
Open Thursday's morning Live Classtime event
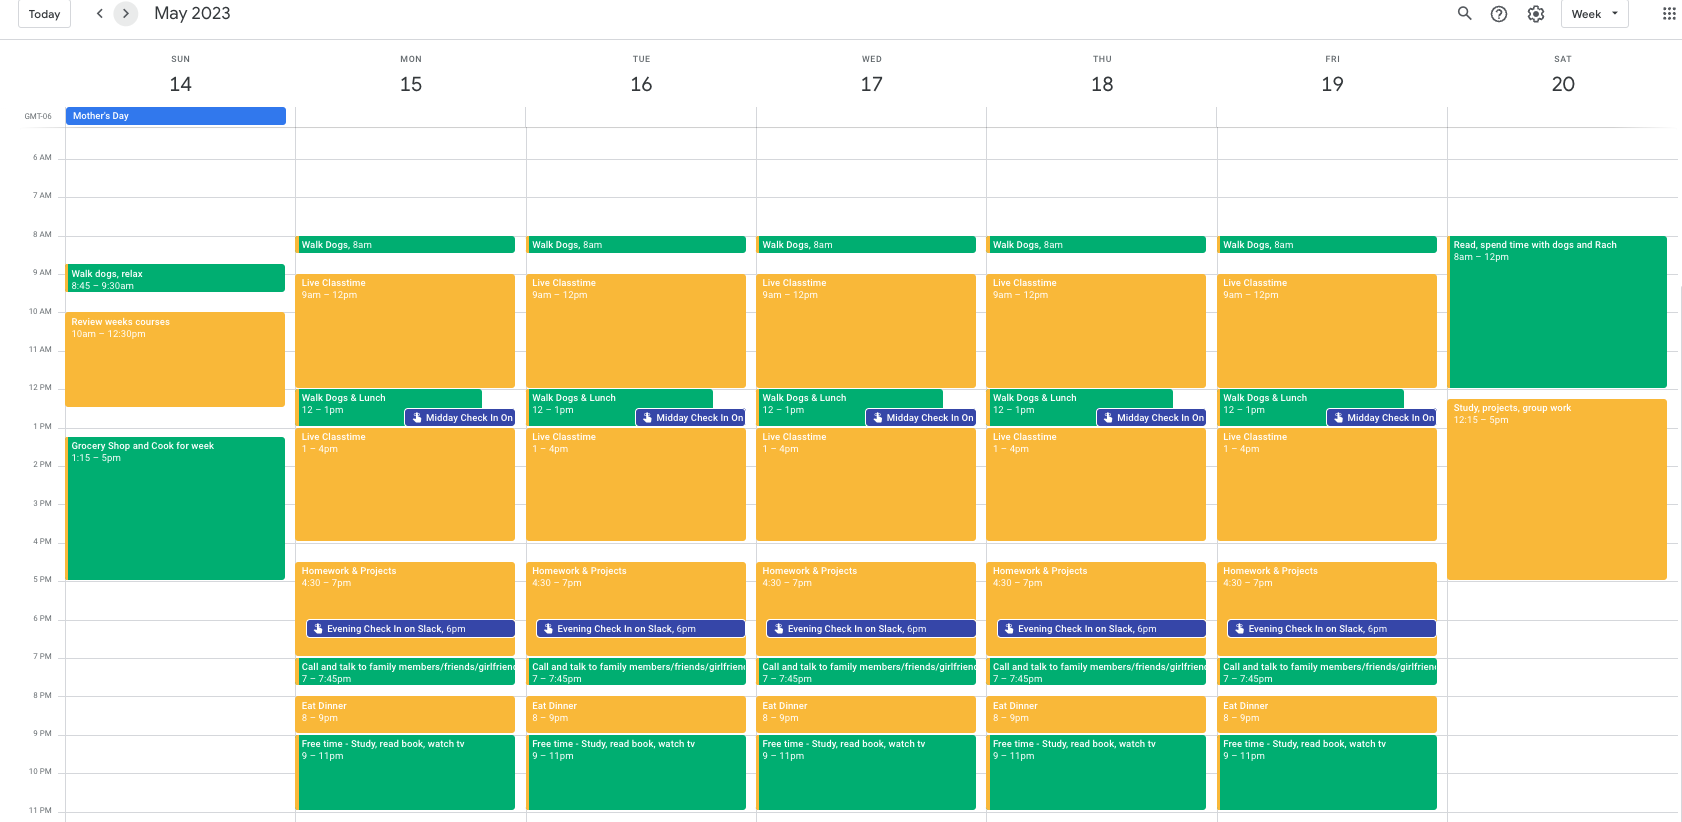click(1096, 330)
